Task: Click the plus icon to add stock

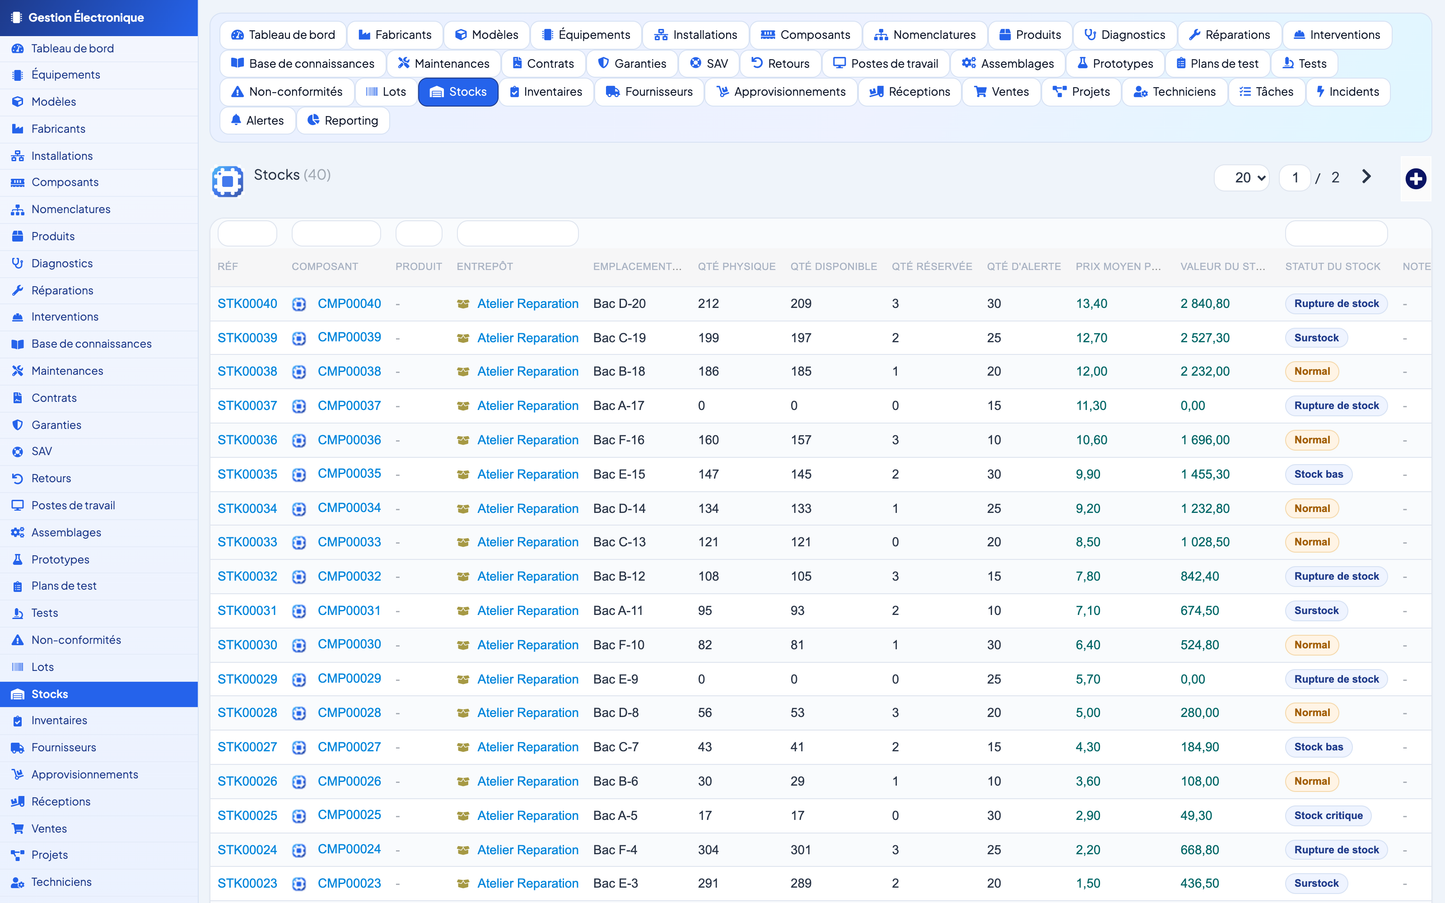Action: (1415, 179)
